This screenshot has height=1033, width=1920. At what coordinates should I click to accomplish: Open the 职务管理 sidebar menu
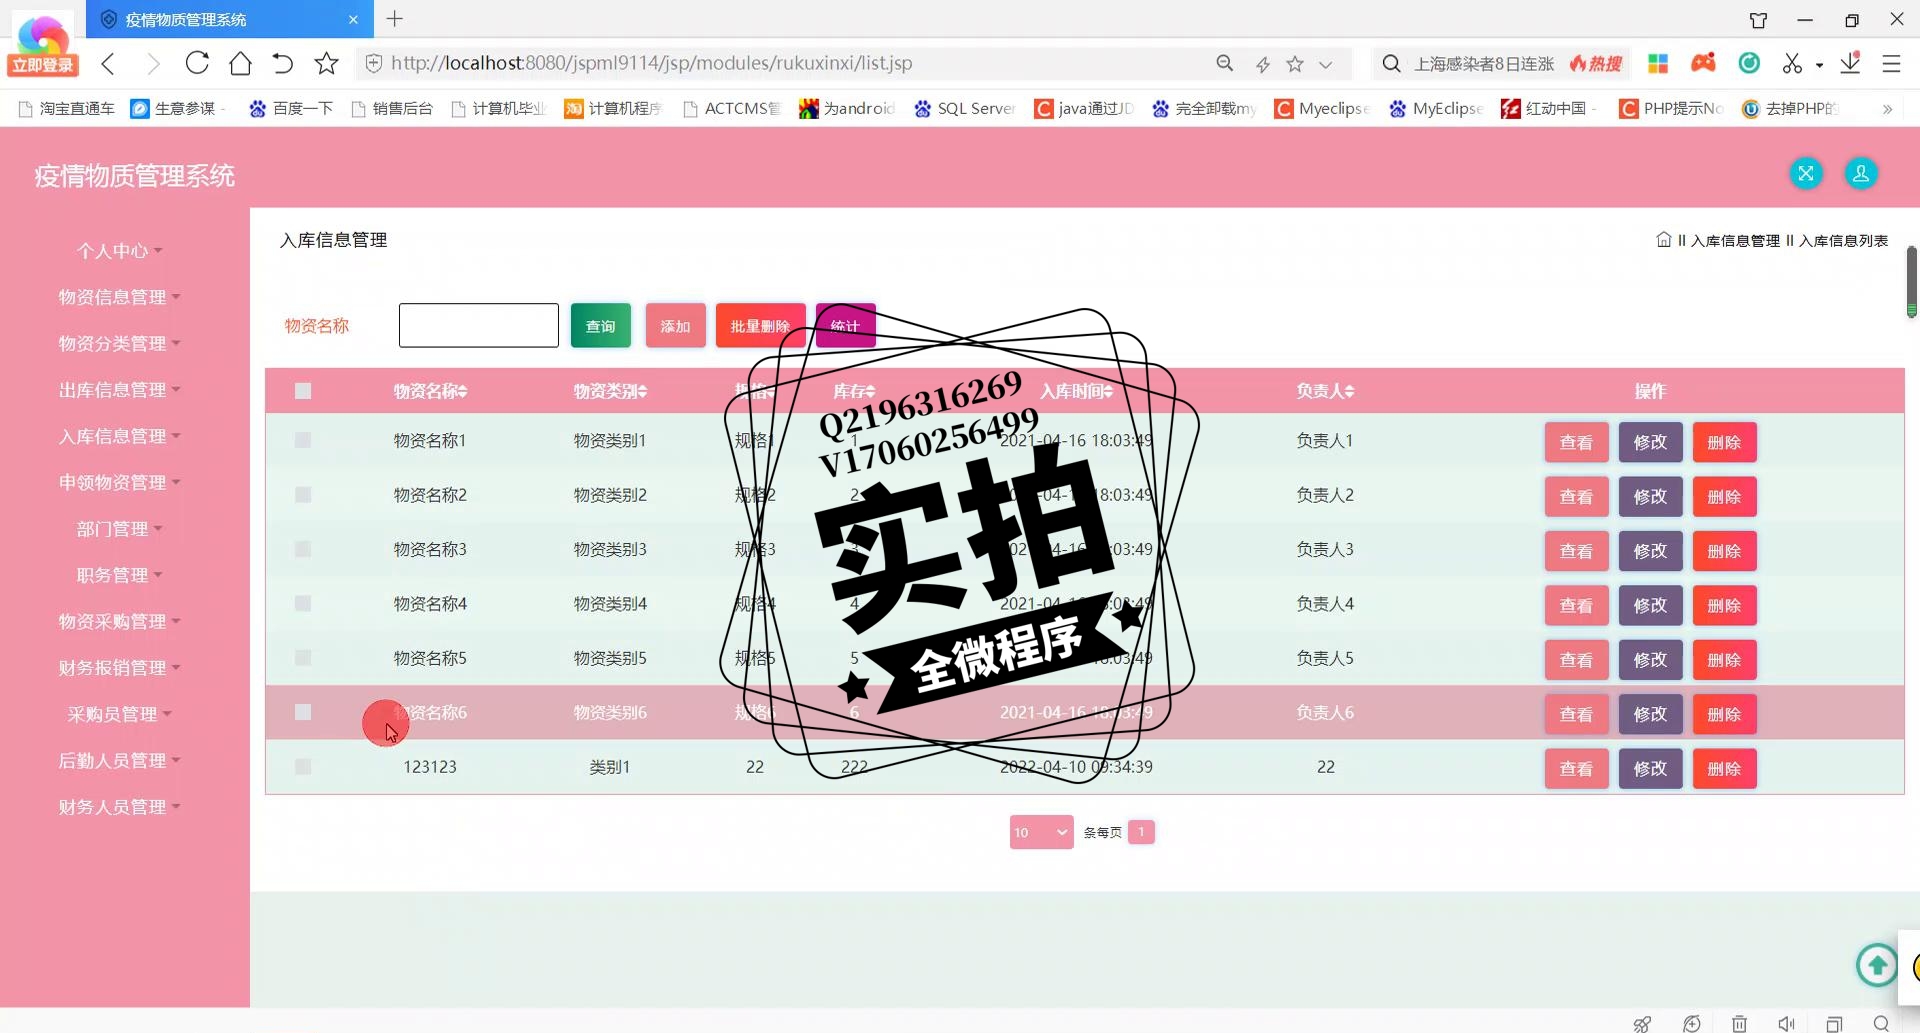tap(119, 575)
